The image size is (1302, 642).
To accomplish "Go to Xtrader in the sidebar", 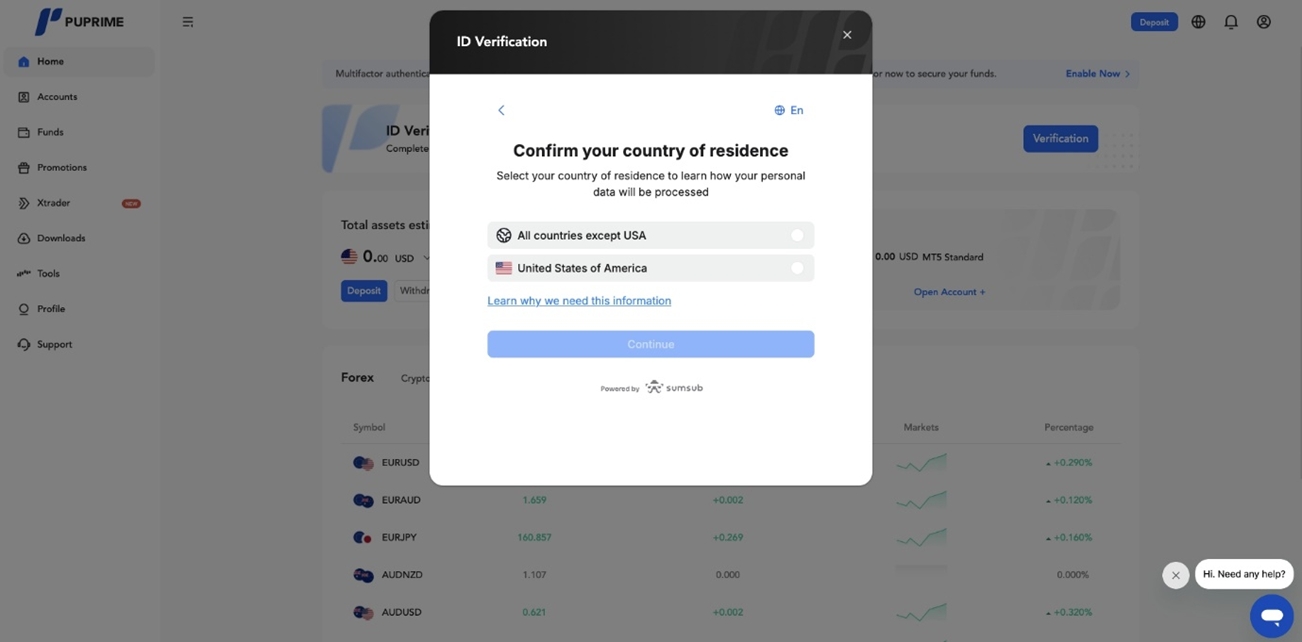I will pyautogui.click(x=54, y=203).
